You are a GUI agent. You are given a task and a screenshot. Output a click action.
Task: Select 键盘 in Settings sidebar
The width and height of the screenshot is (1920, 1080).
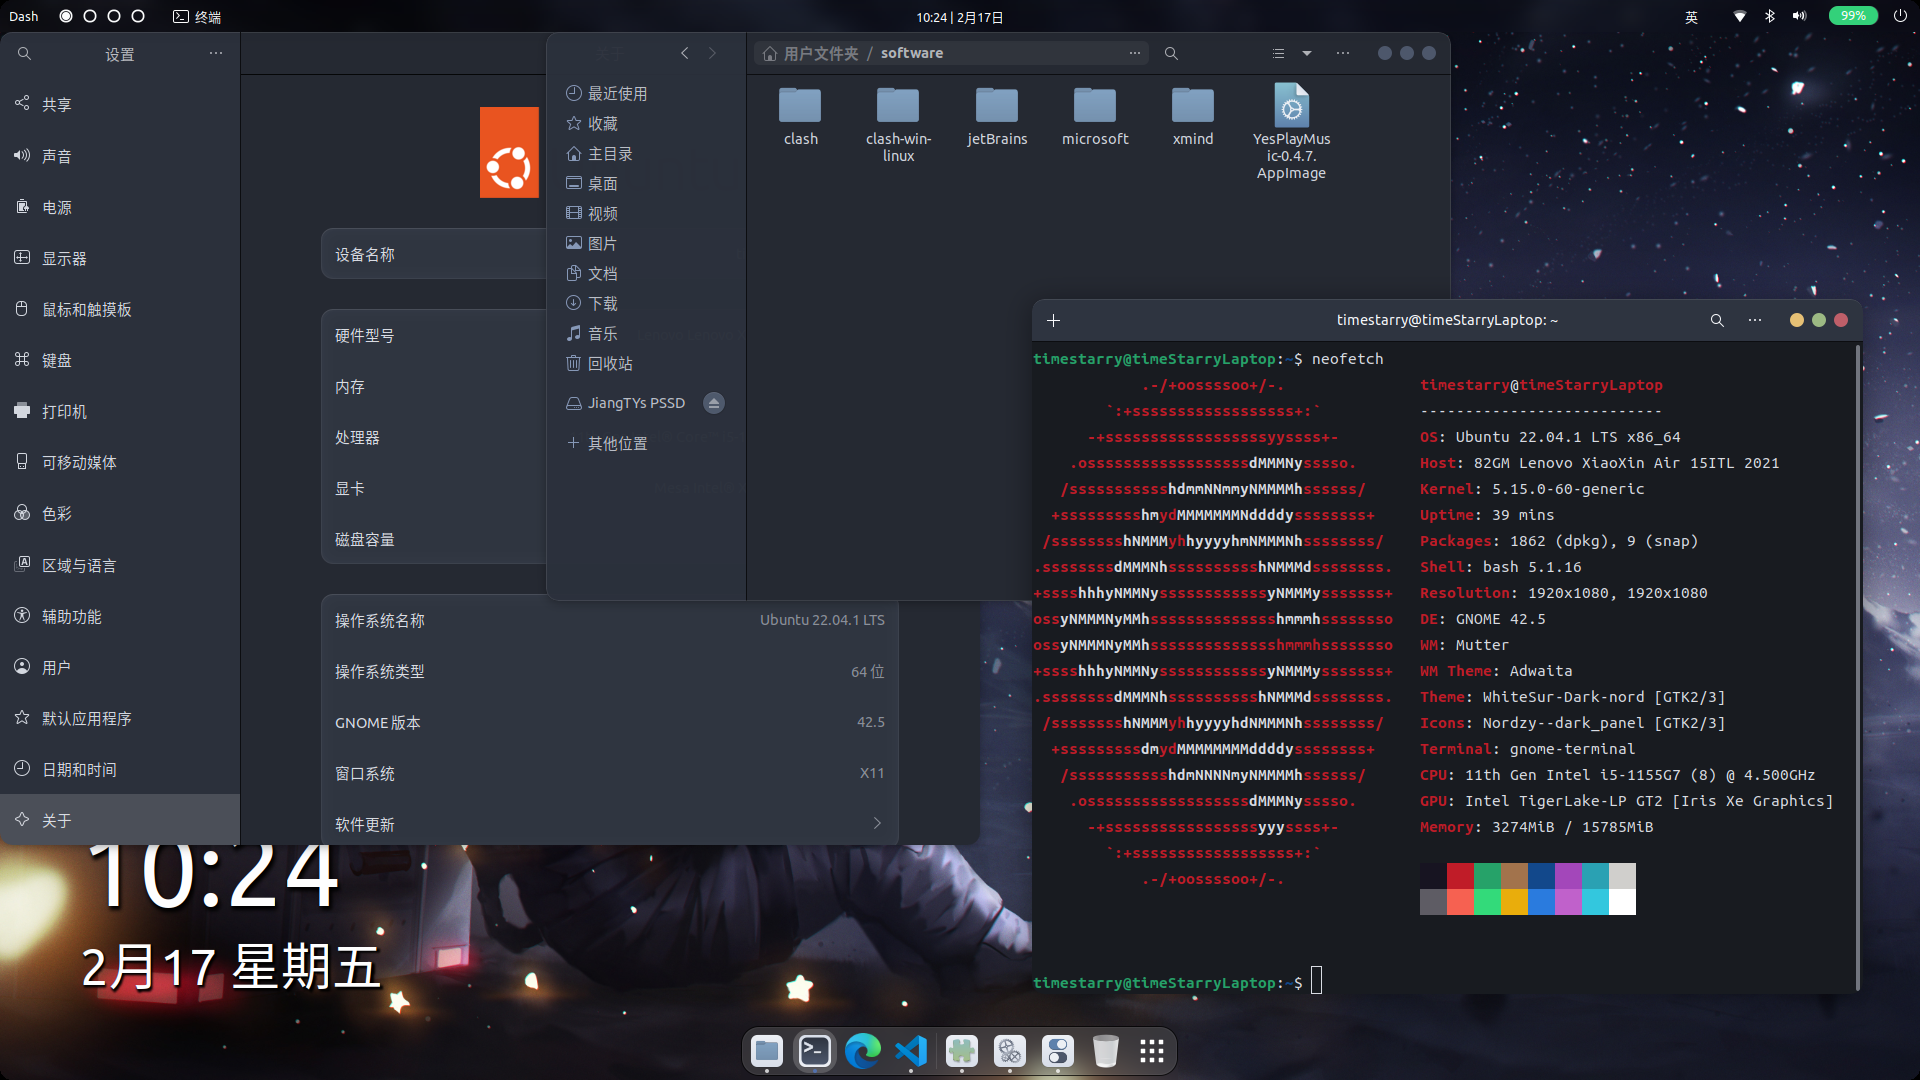120,360
